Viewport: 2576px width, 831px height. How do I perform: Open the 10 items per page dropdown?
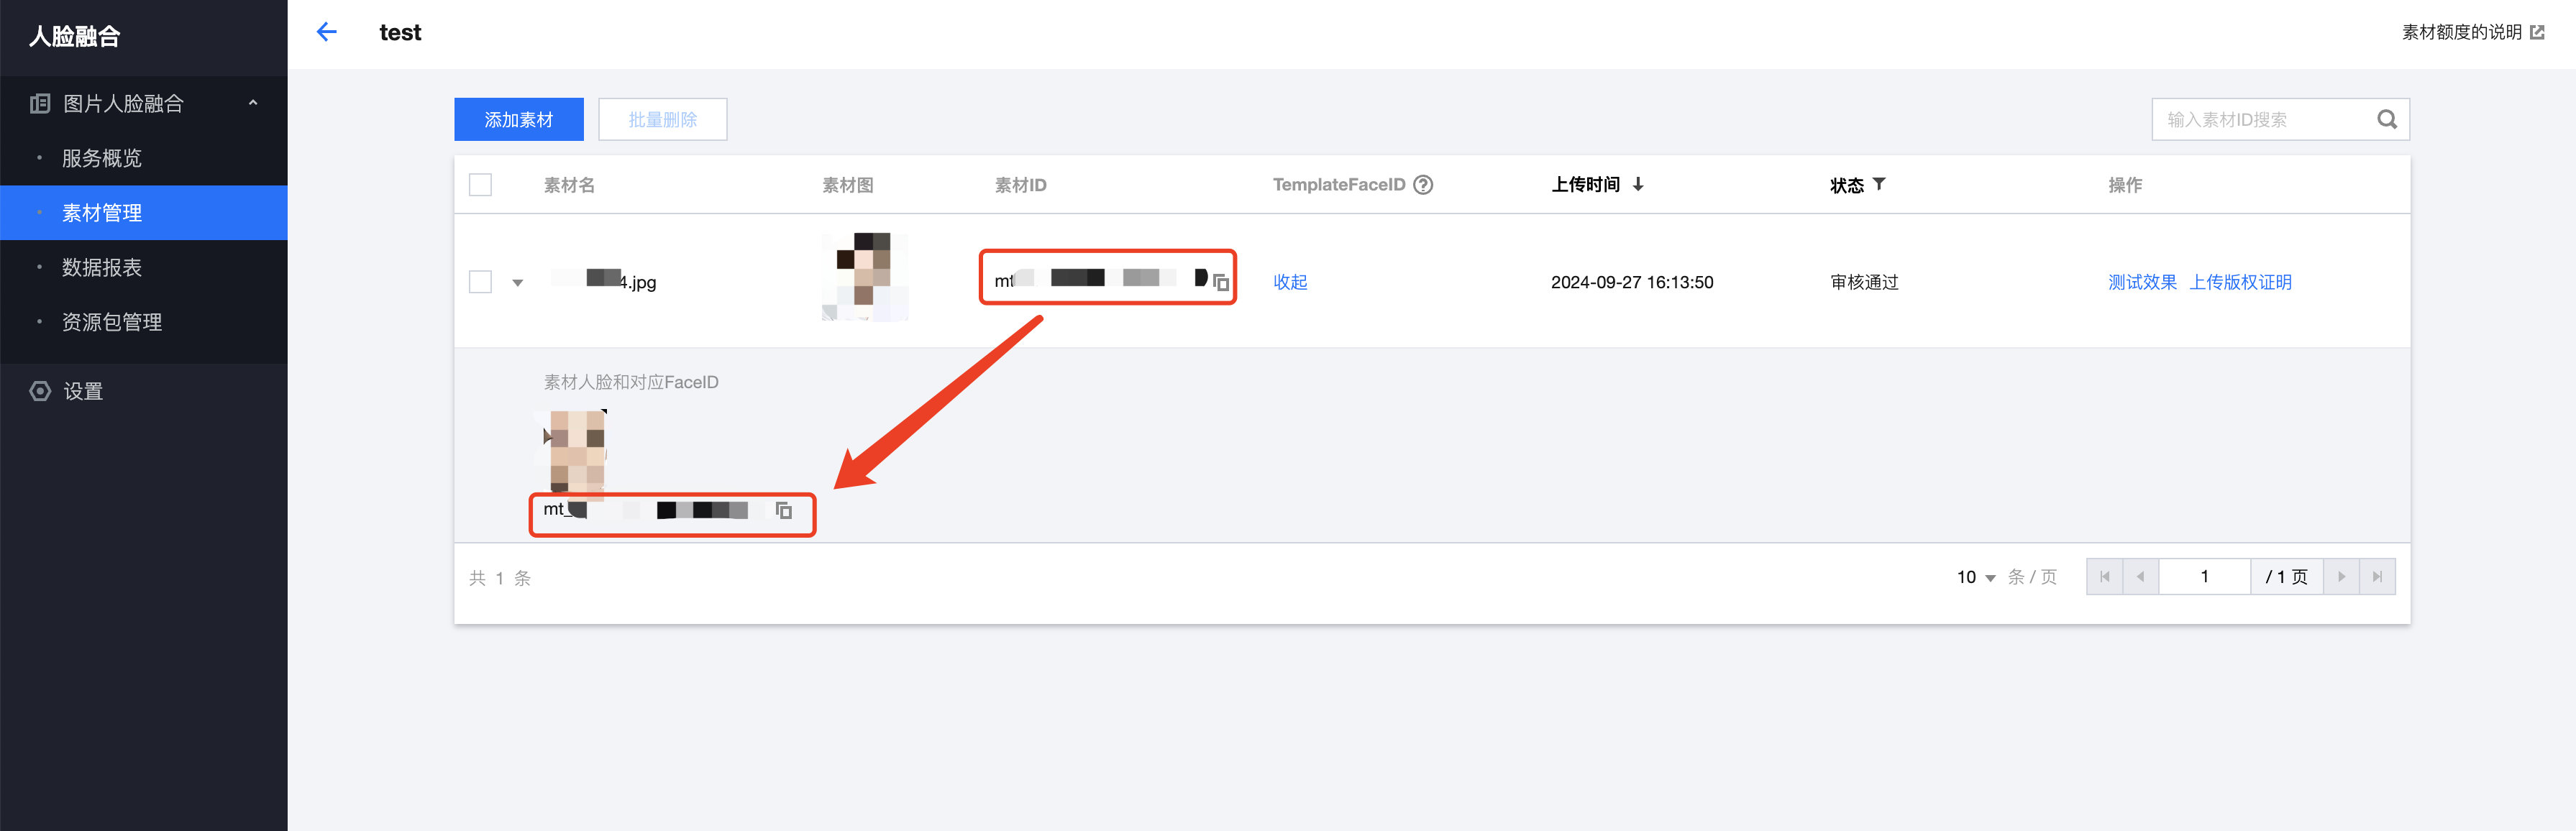tap(1976, 577)
